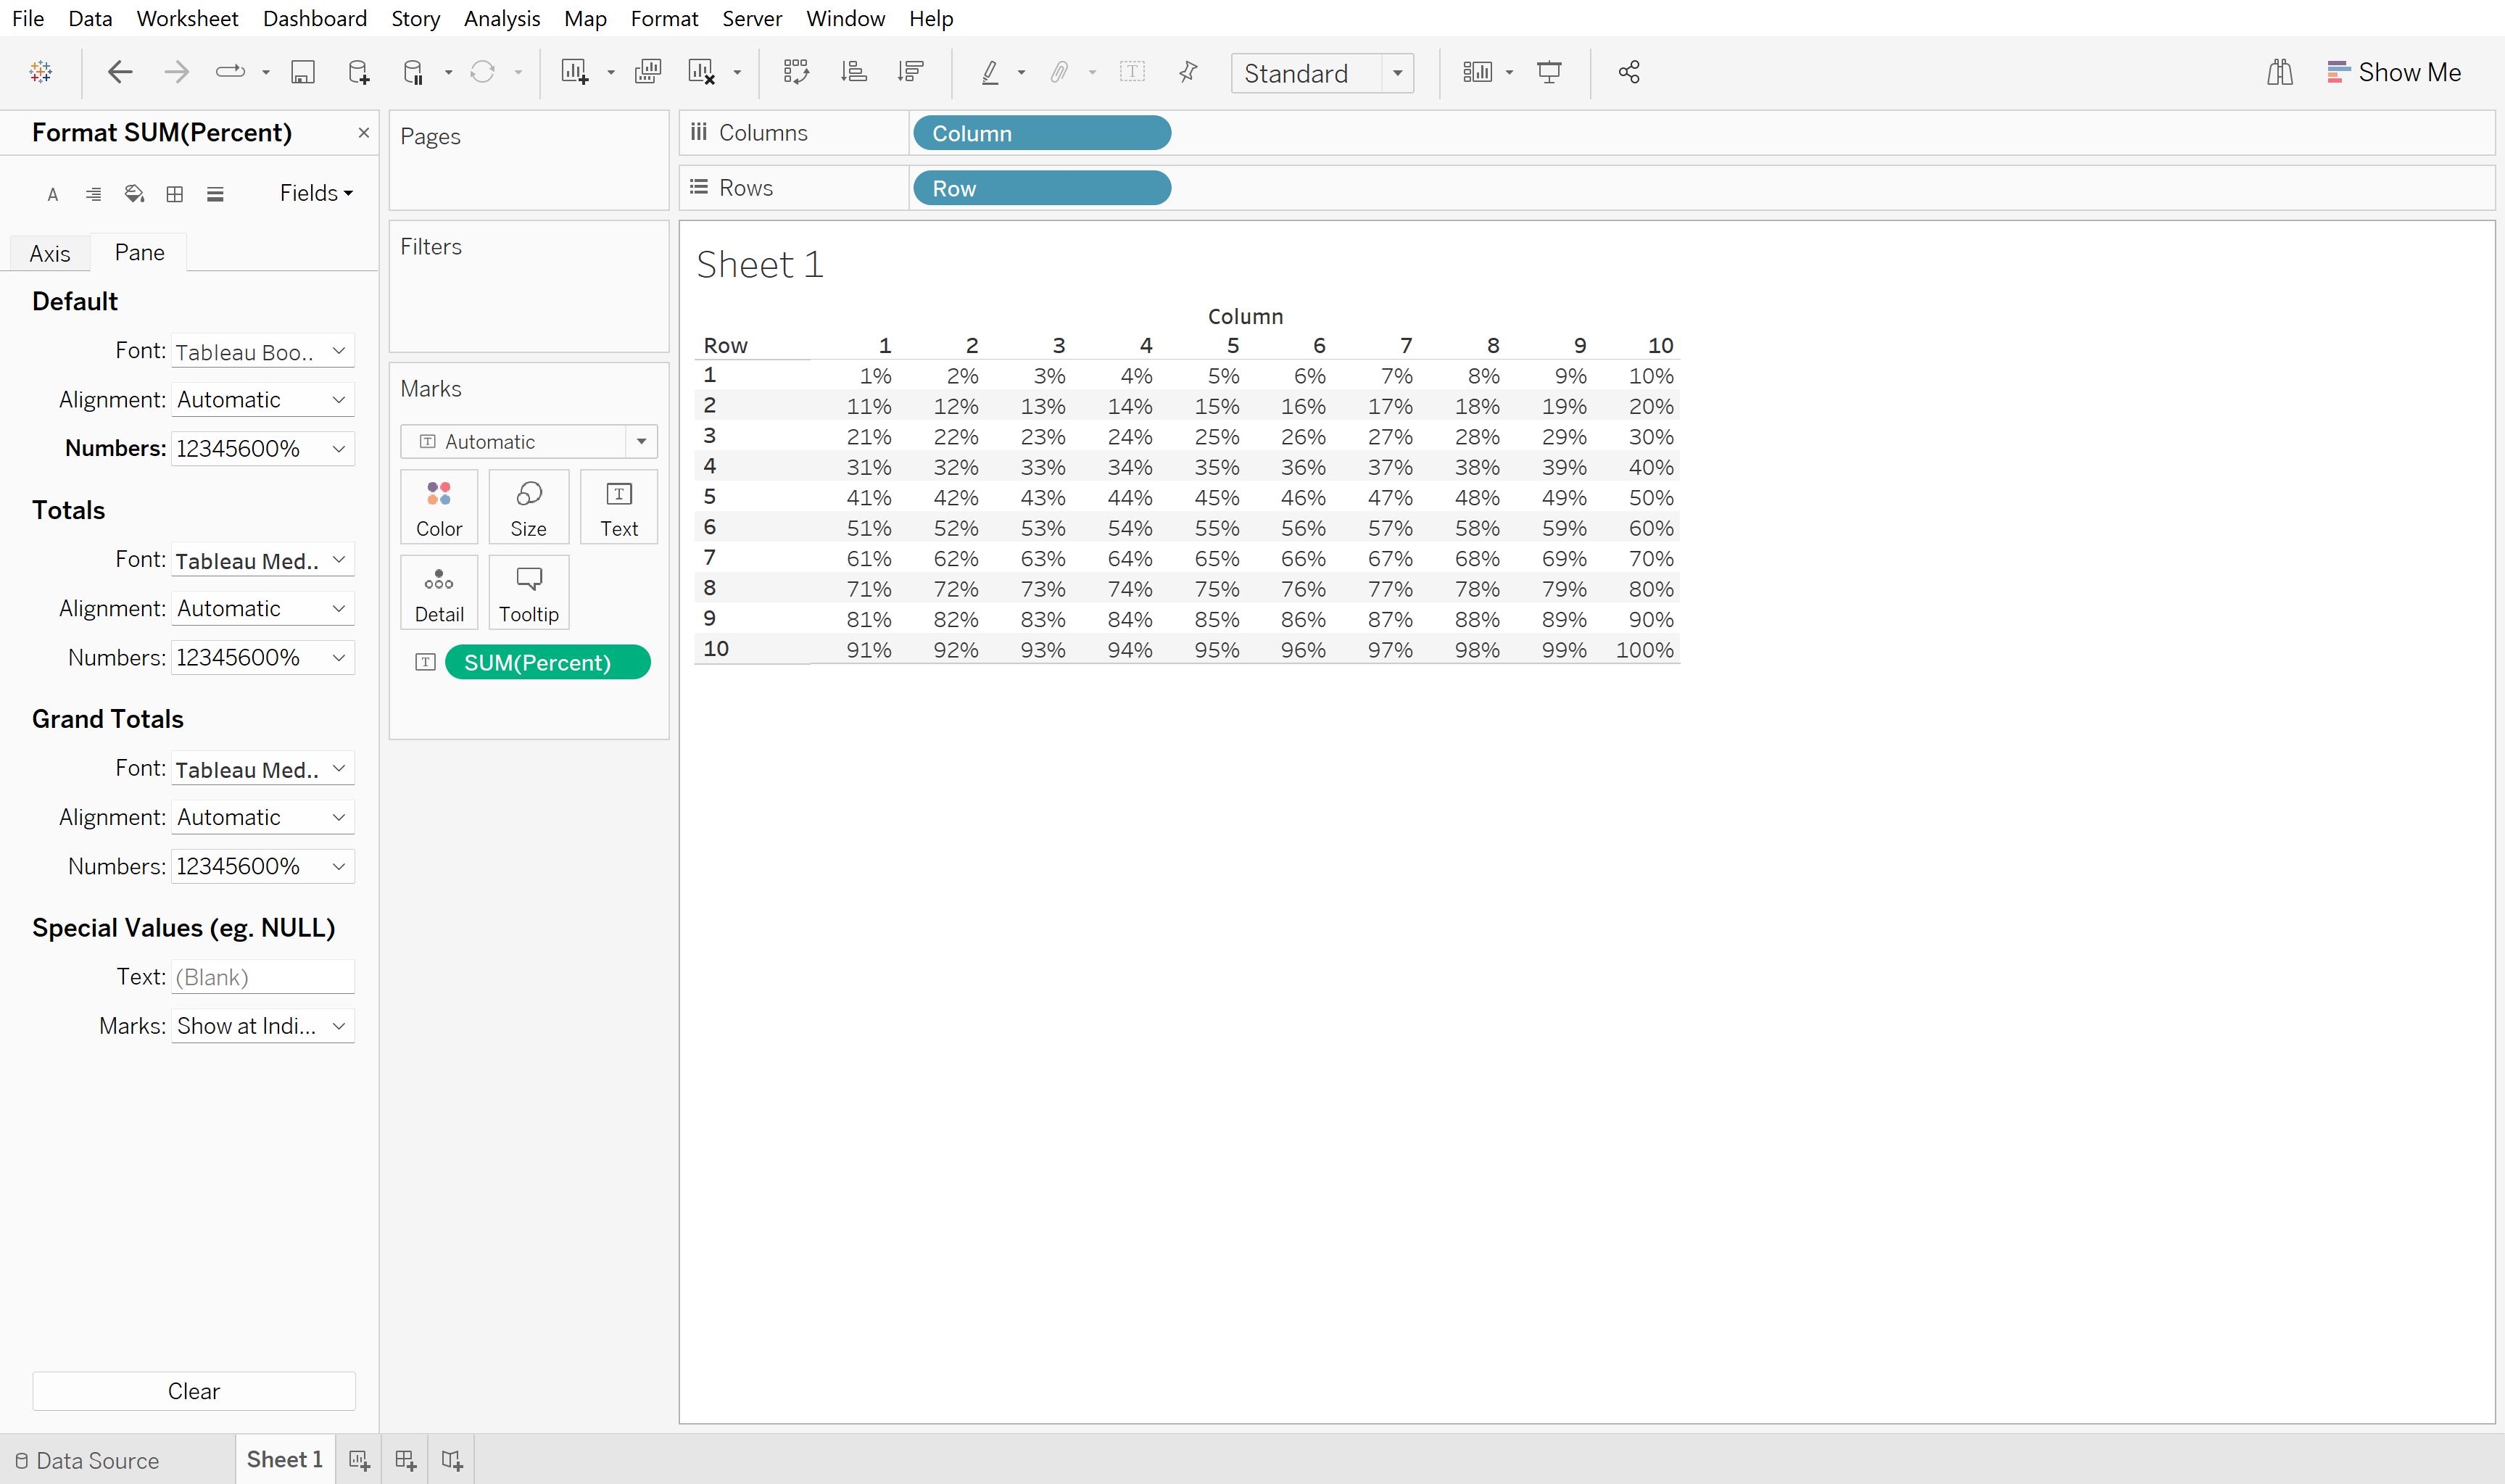Click the Sort Descending toolbar icon
The width and height of the screenshot is (2505, 1484).
pyautogui.click(x=910, y=72)
